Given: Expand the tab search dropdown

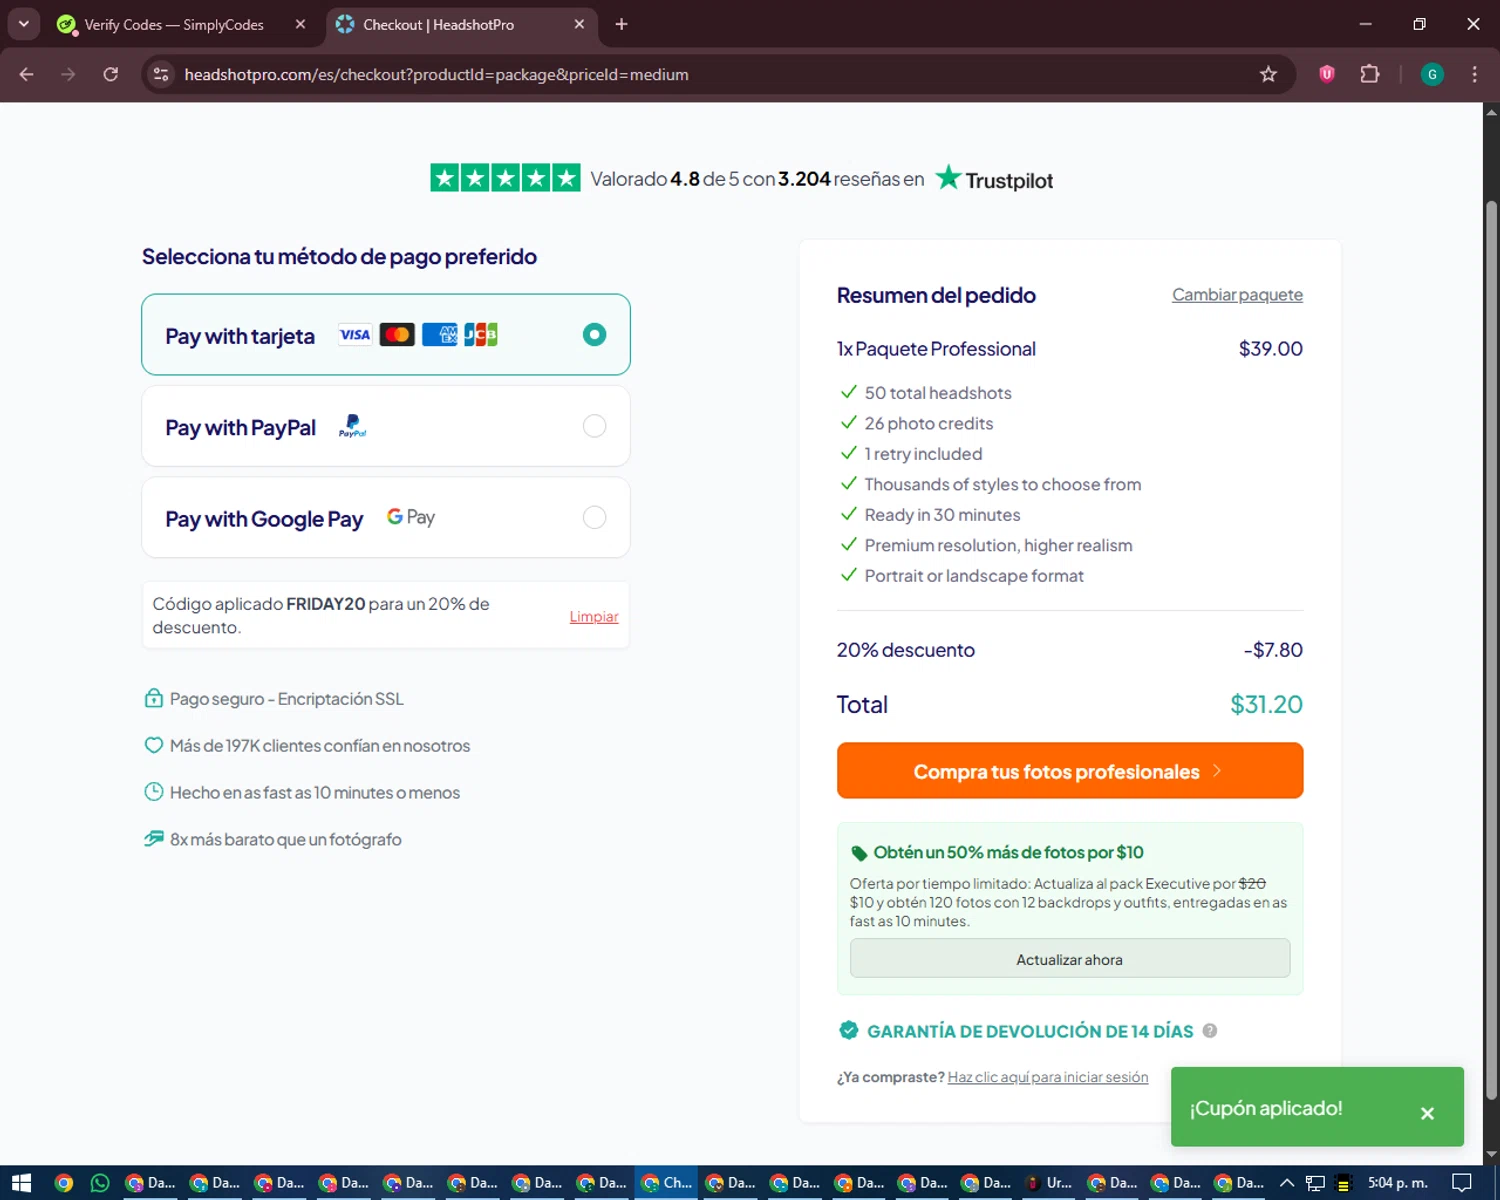Looking at the screenshot, I should coord(23,24).
